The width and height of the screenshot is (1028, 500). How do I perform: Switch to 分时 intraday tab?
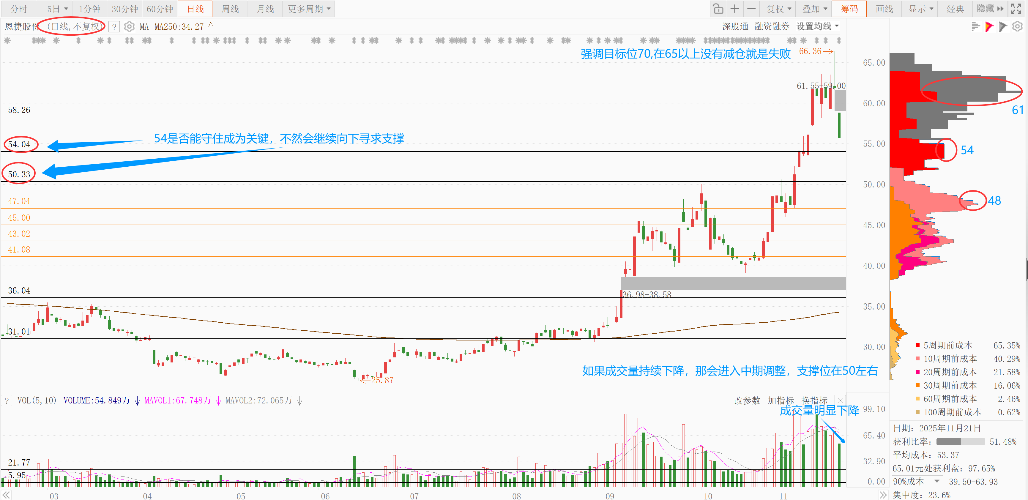coord(20,9)
